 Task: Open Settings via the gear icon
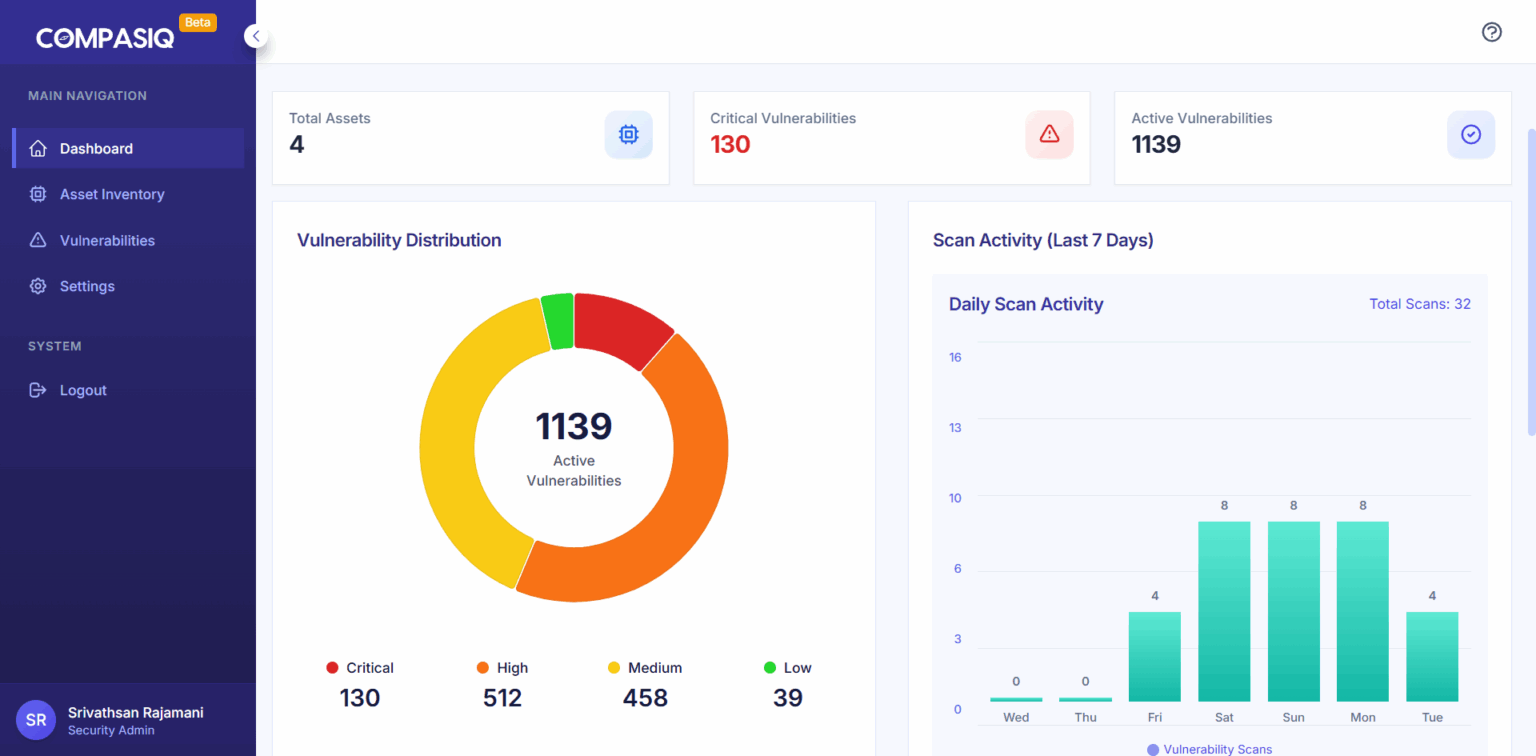(x=37, y=286)
